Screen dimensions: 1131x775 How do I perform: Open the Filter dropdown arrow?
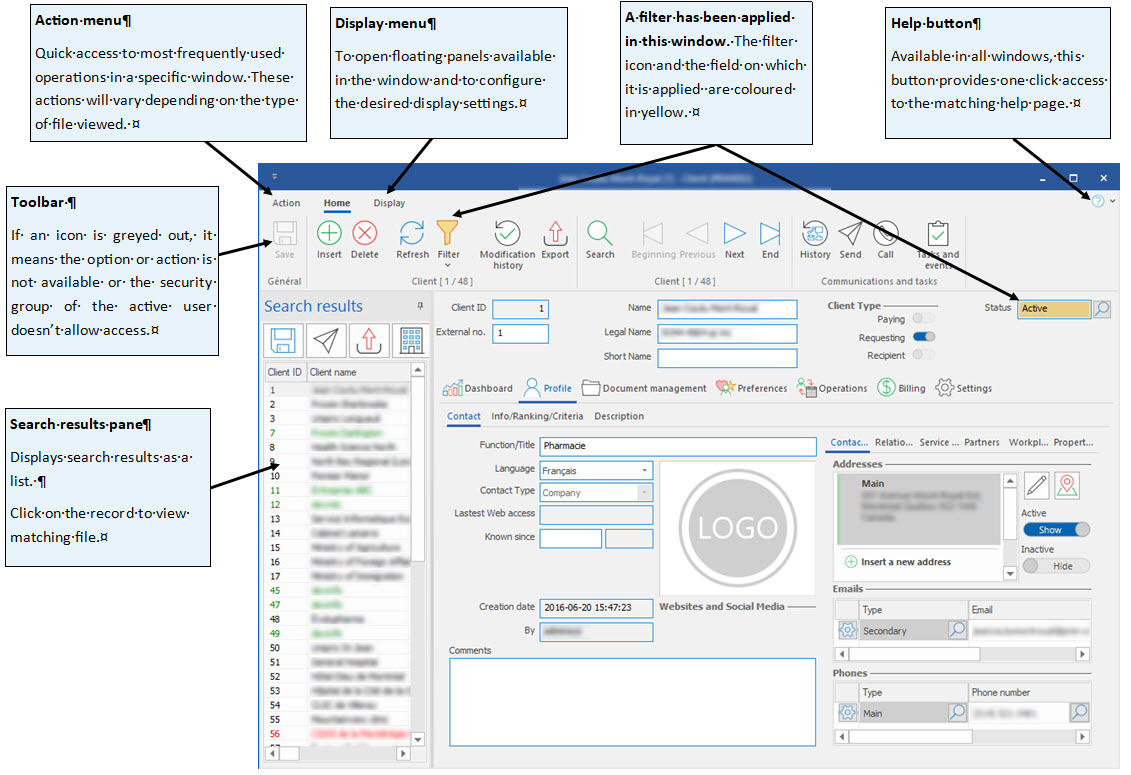[x=448, y=265]
